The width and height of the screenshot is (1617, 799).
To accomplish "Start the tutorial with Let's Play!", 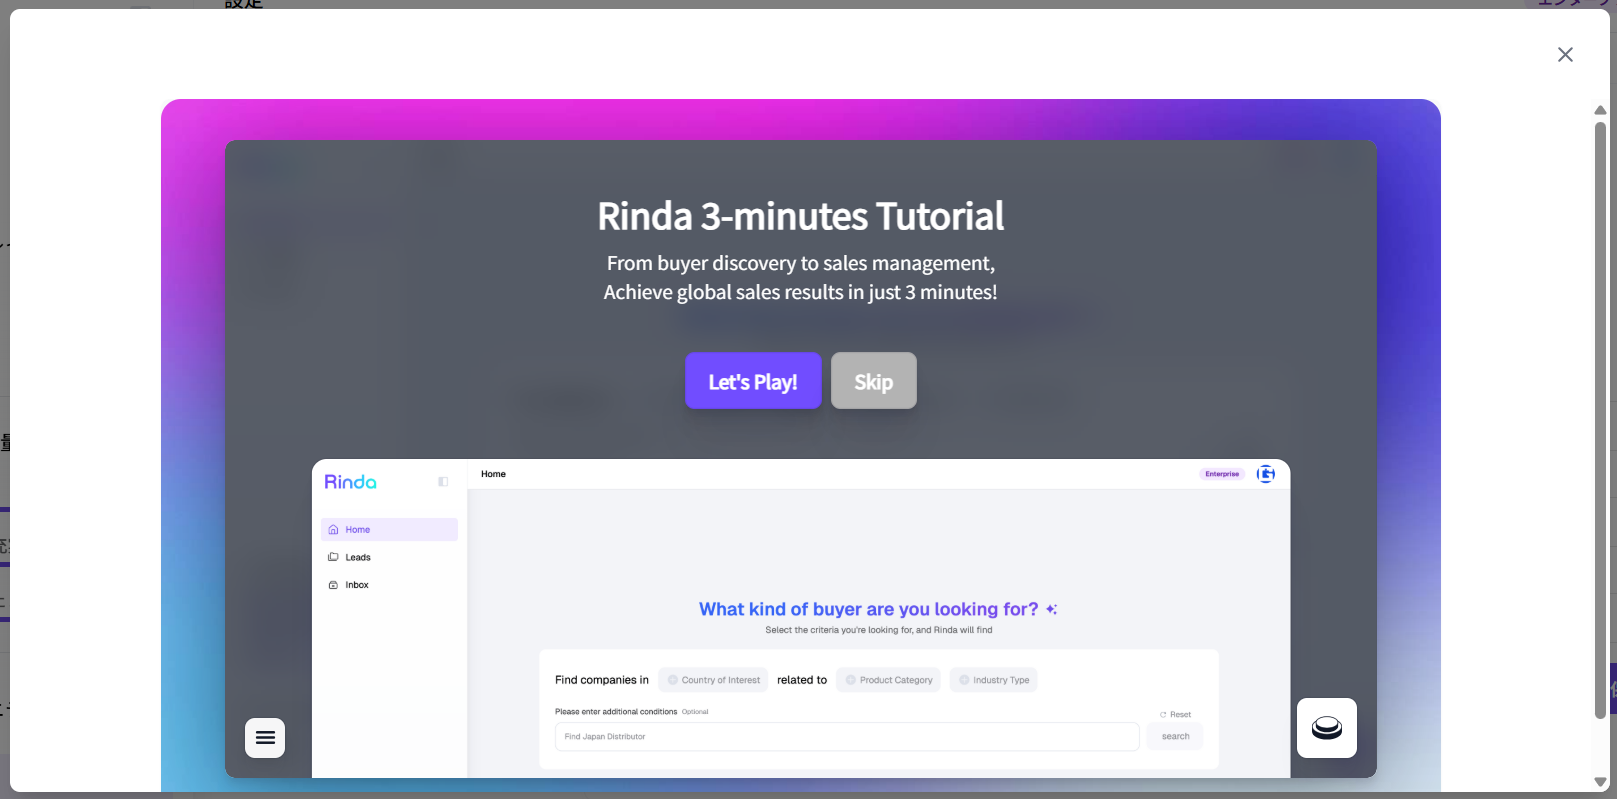I will (x=753, y=381).
